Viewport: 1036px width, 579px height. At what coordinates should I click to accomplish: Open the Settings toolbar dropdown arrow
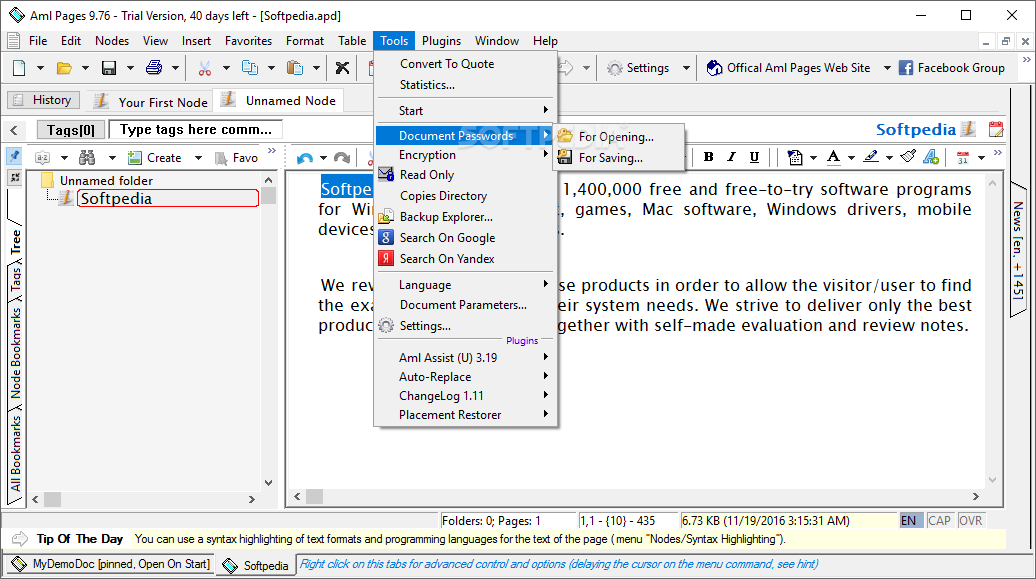[686, 68]
